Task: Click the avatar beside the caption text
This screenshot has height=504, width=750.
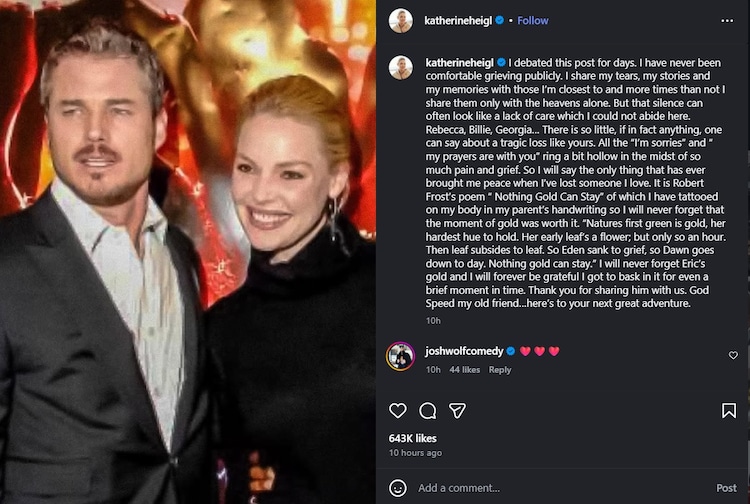Action: (x=401, y=68)
